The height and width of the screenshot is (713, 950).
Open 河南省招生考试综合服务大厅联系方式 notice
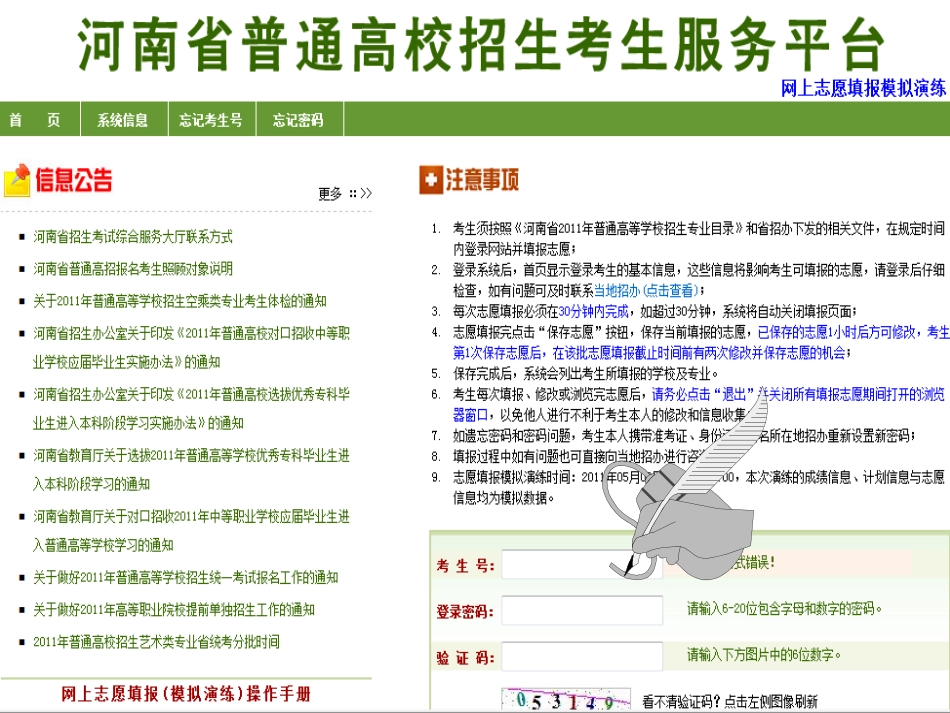(133, 237)
